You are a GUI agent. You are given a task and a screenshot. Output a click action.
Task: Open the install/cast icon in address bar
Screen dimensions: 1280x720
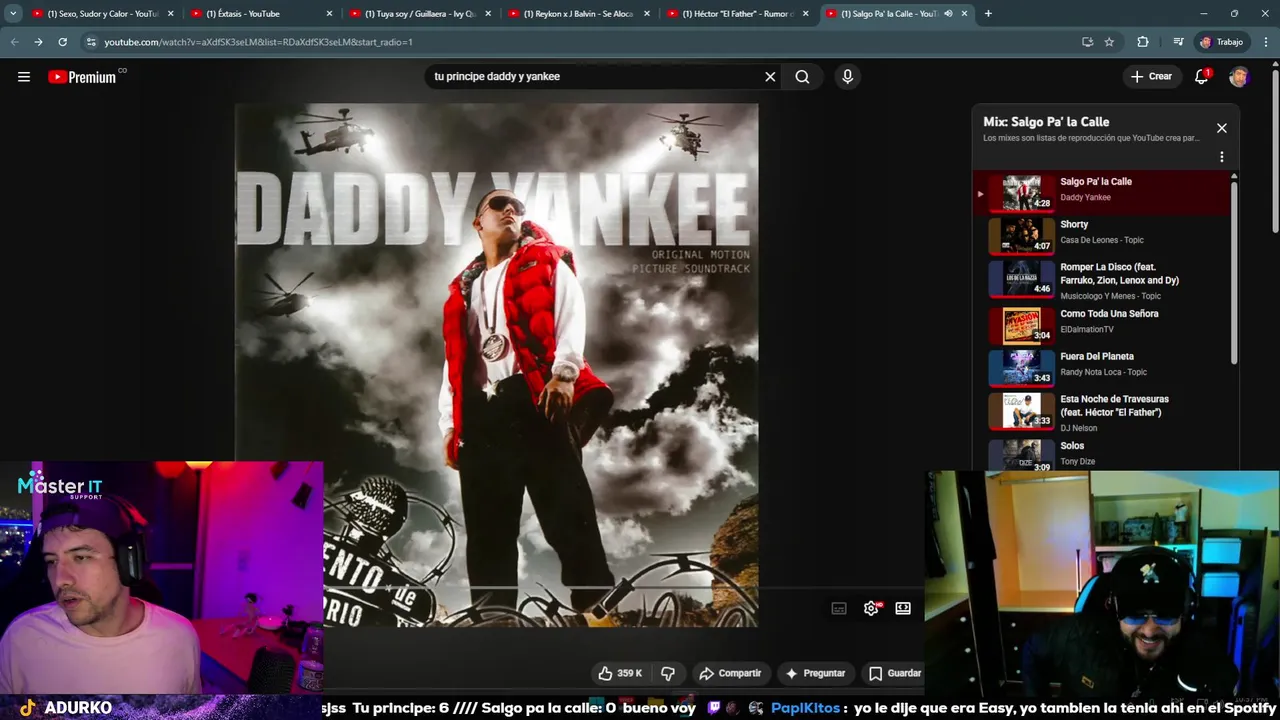(x=1087, y=42)
